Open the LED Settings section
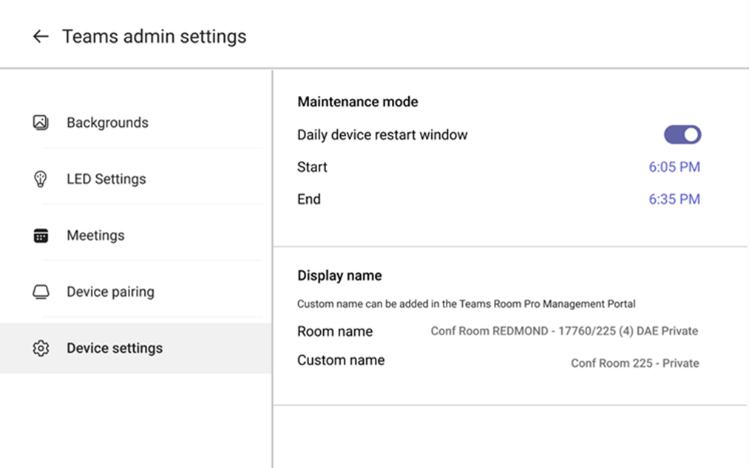749x468 pixels. [106, 179]
